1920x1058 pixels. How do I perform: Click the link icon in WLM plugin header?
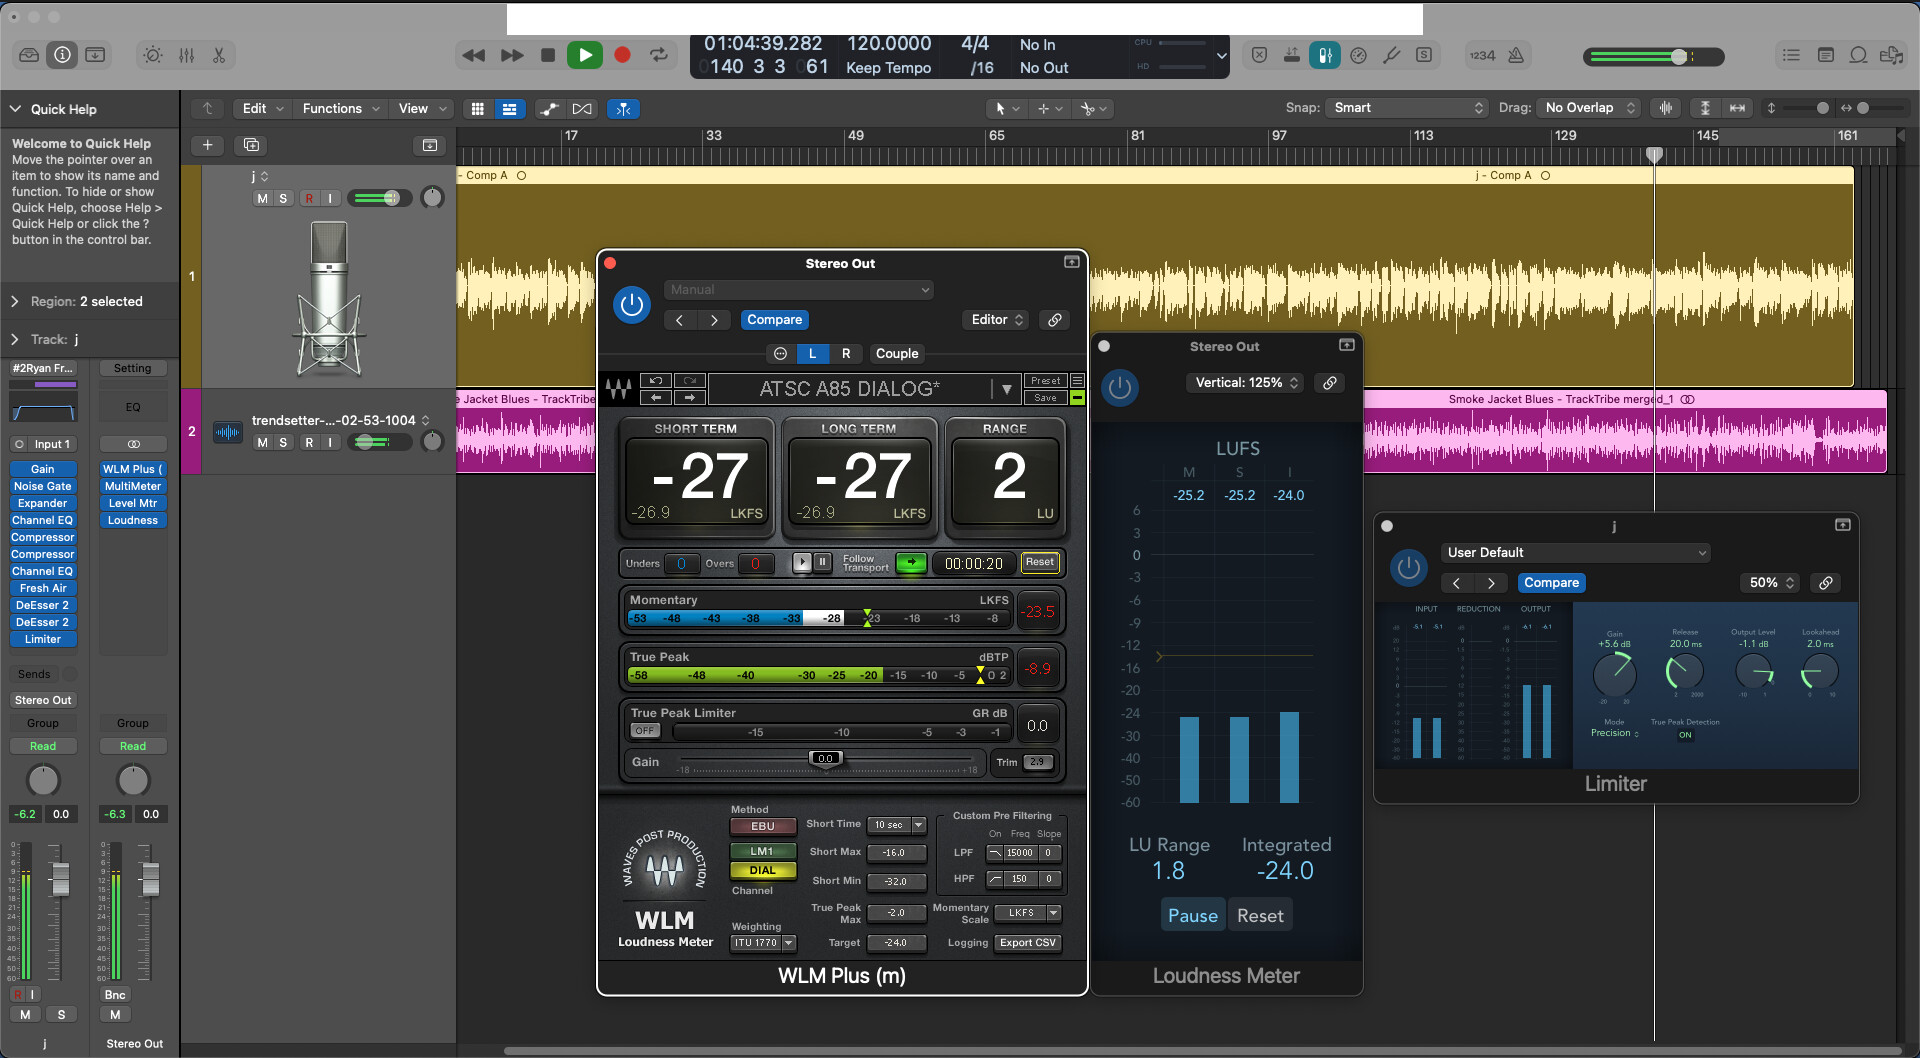click(1054, 320)
